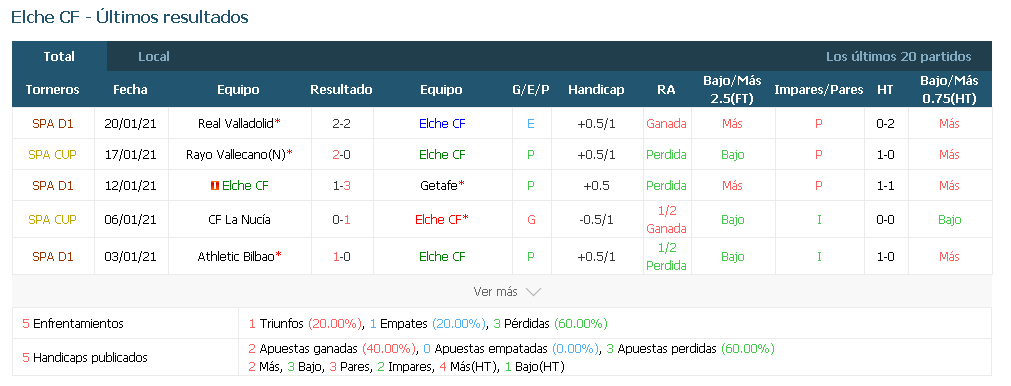Click Getafe team name
This screenshot has width=1011, height=386.
click(438, 186)
